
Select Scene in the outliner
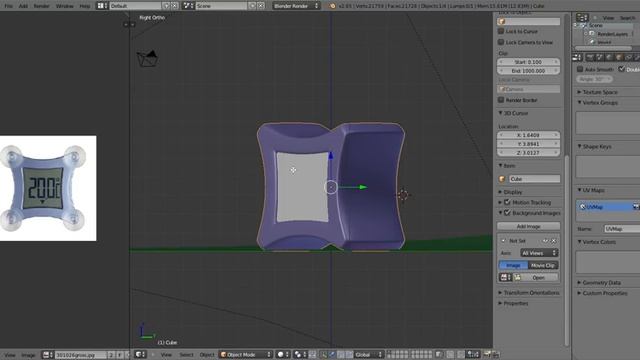[x=596, y=25]
